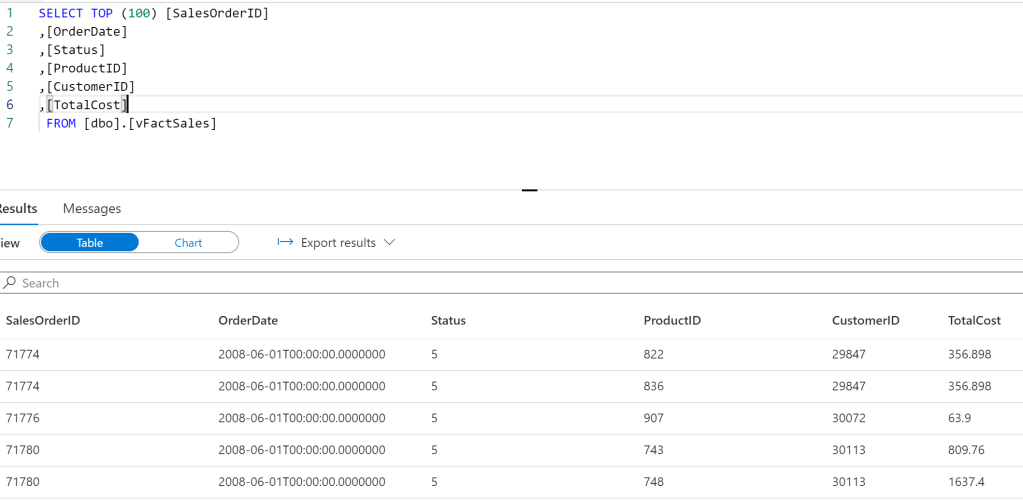The width and height of the screenshot is (1023, 501).
Task: Click the Status column header
Action: tap(448, 321)
